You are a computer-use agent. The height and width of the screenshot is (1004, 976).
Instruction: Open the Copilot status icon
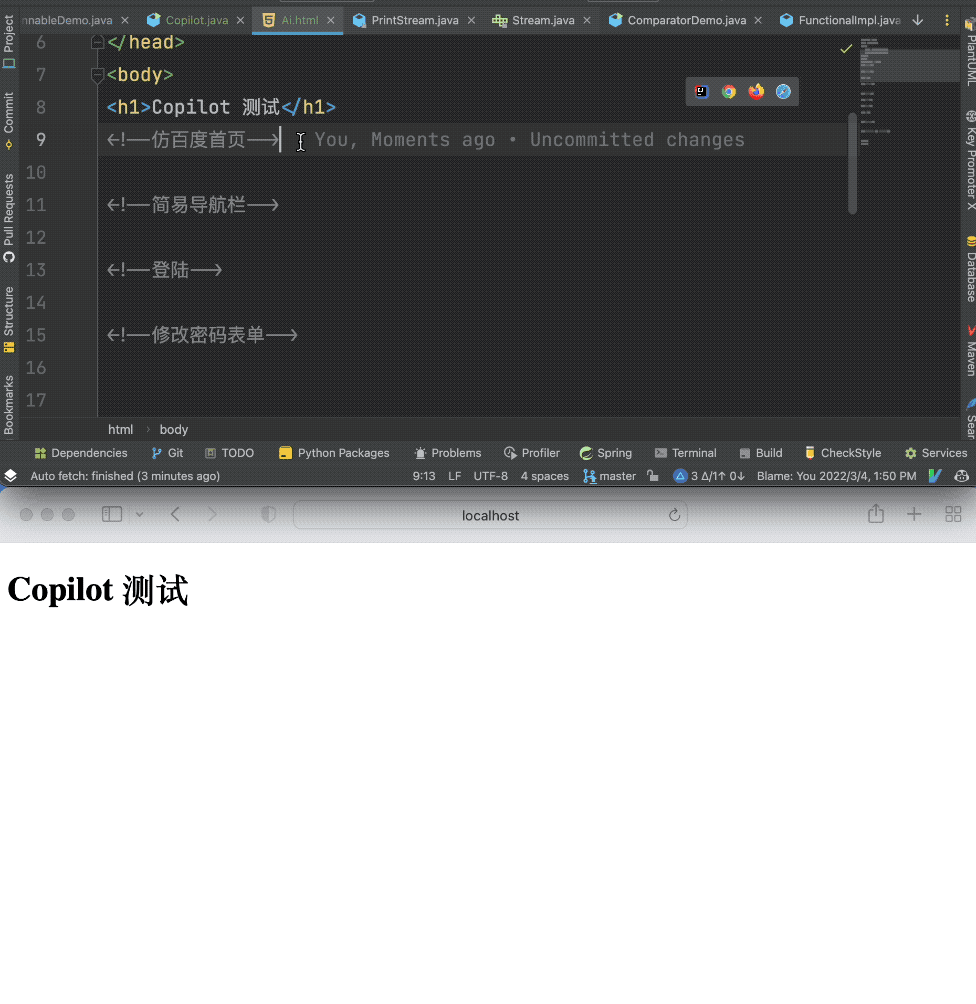click(961, 476)
